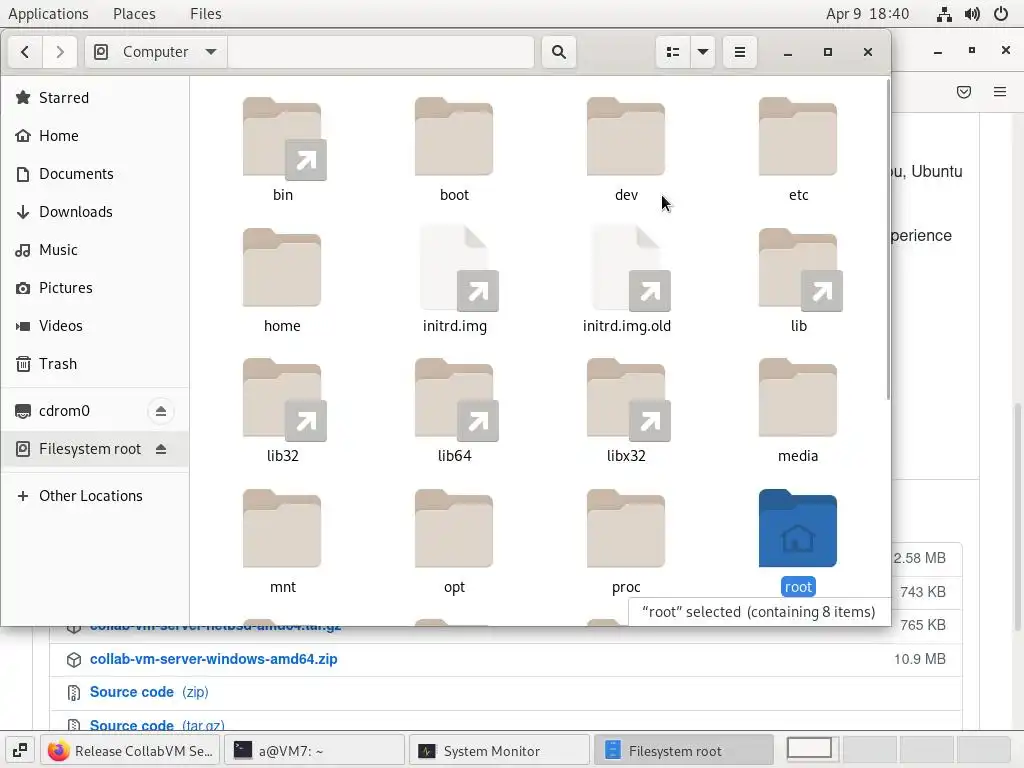Screen dimensions: 1024x768
Task: Open the home folder in the file grid
Action: pos(282,268)
